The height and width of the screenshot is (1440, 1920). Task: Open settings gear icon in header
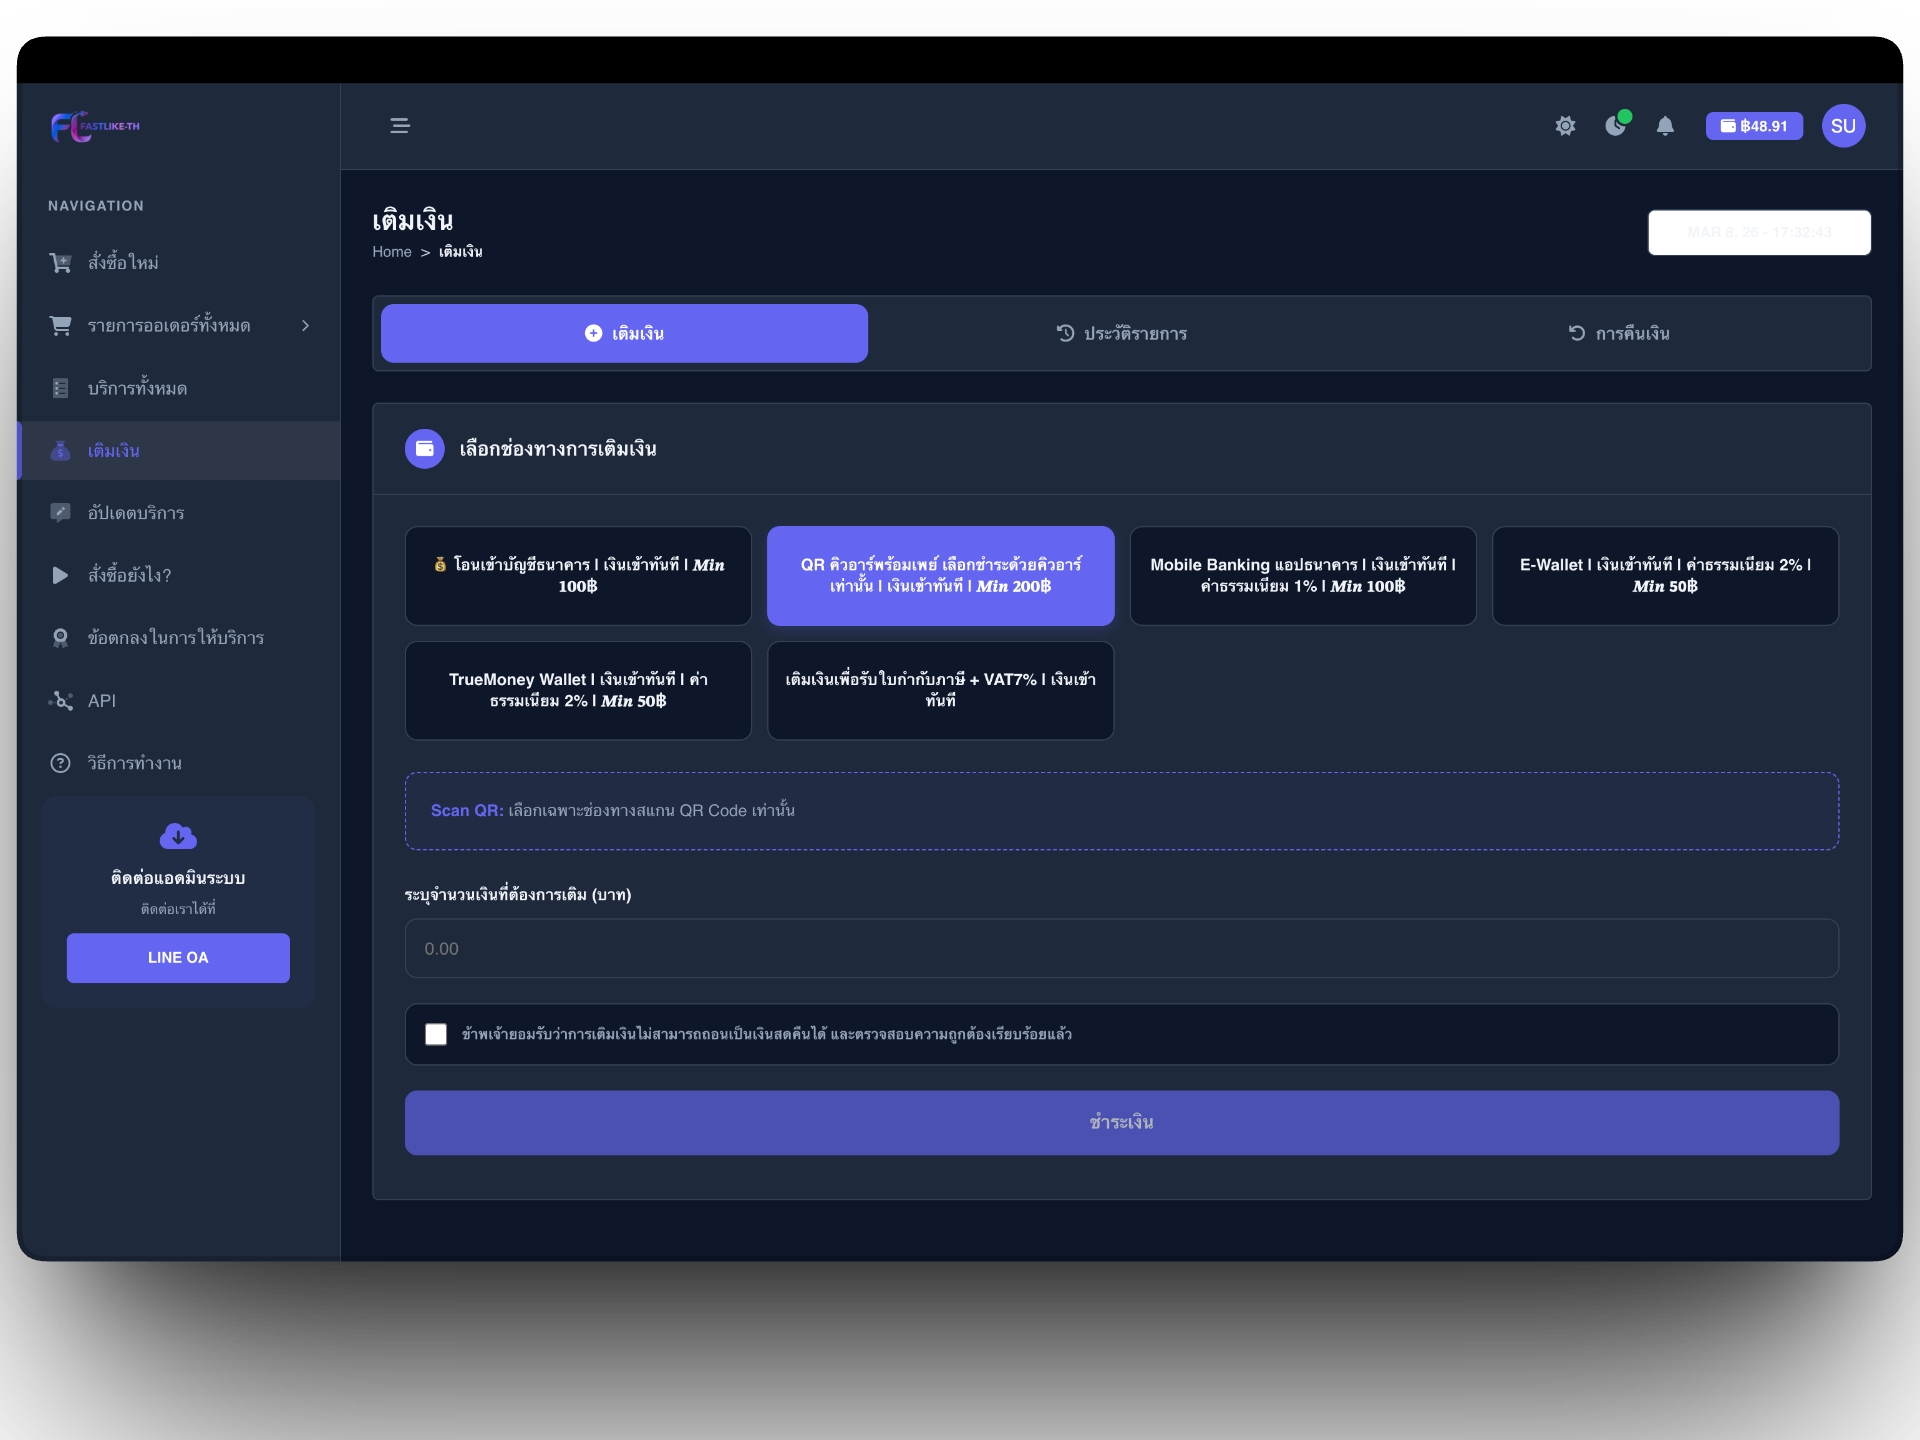(1565, 126)
